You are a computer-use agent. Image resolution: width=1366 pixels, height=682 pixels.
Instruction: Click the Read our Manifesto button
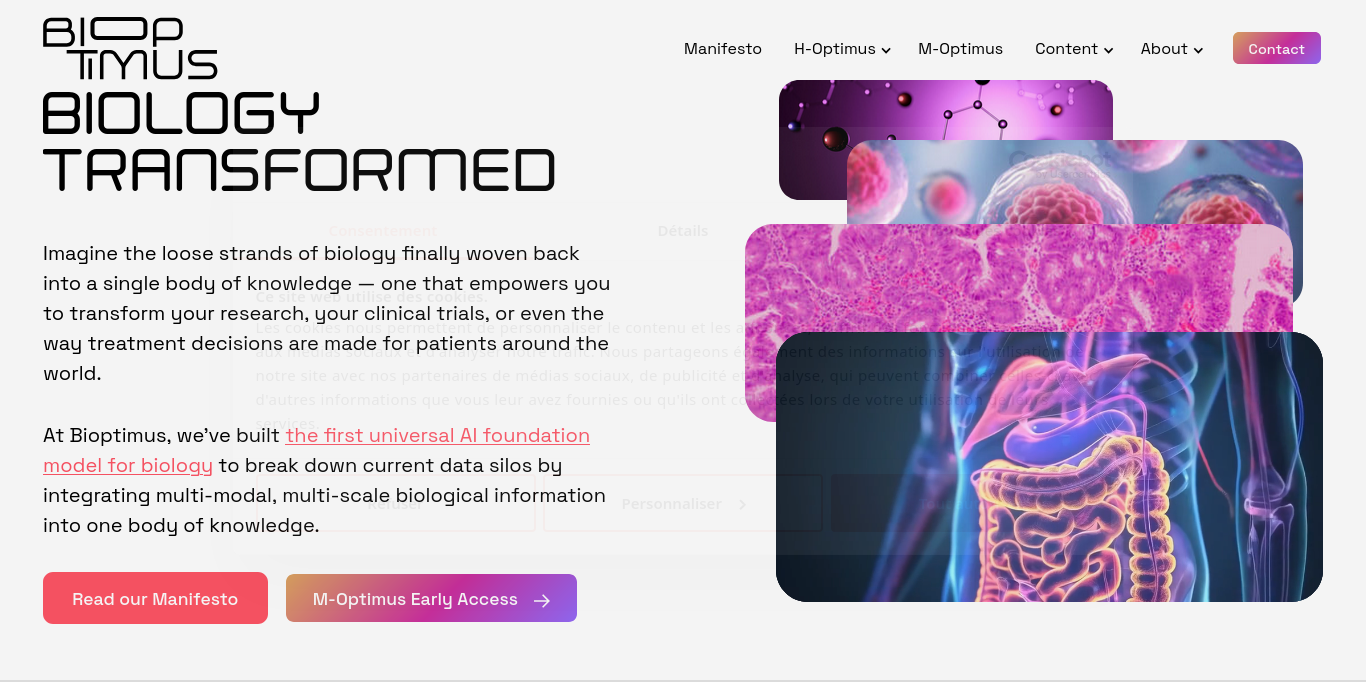tap(155, 598)
